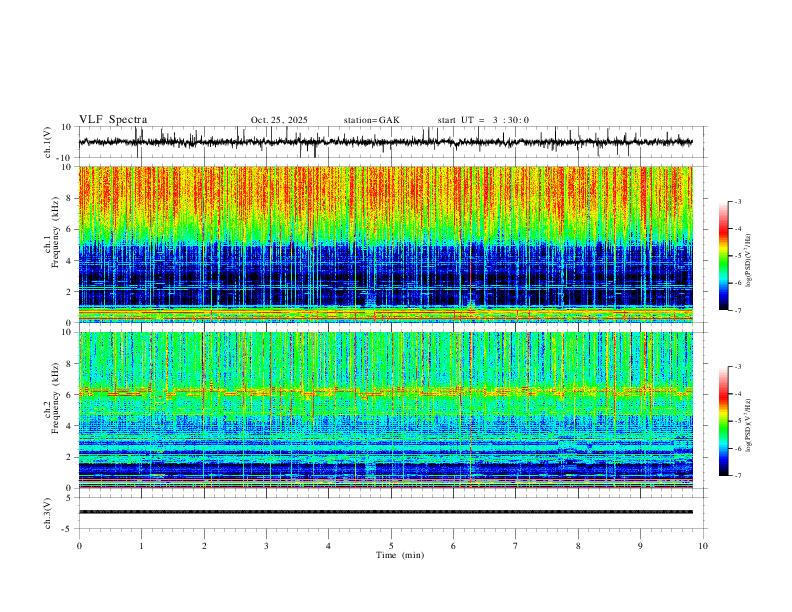Click the ch.2 "Frequency (kHz)" axis label

56,398
